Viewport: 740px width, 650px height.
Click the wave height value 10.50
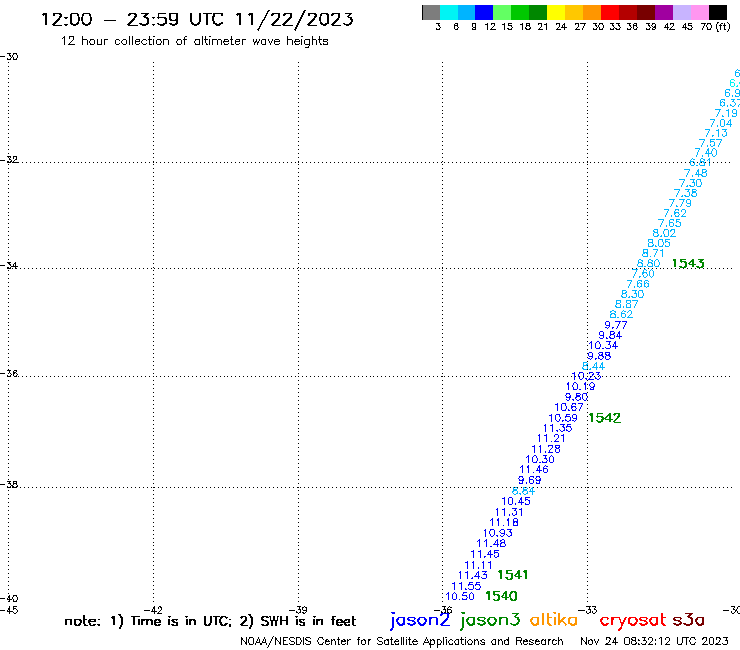(460, 596)
